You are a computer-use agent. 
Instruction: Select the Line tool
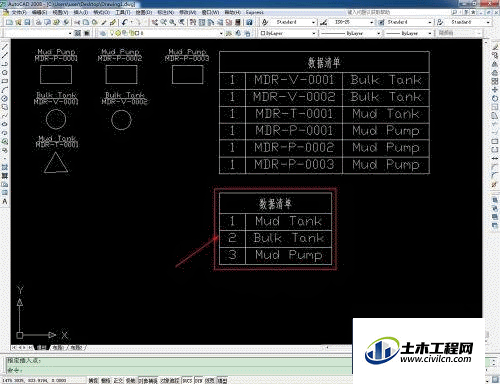[x=5, y=47]
